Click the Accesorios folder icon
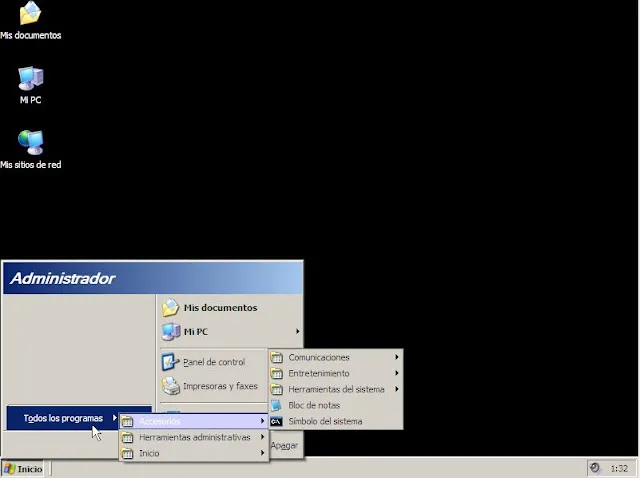Screen dimensions: 640x478 tap(127, 421)
